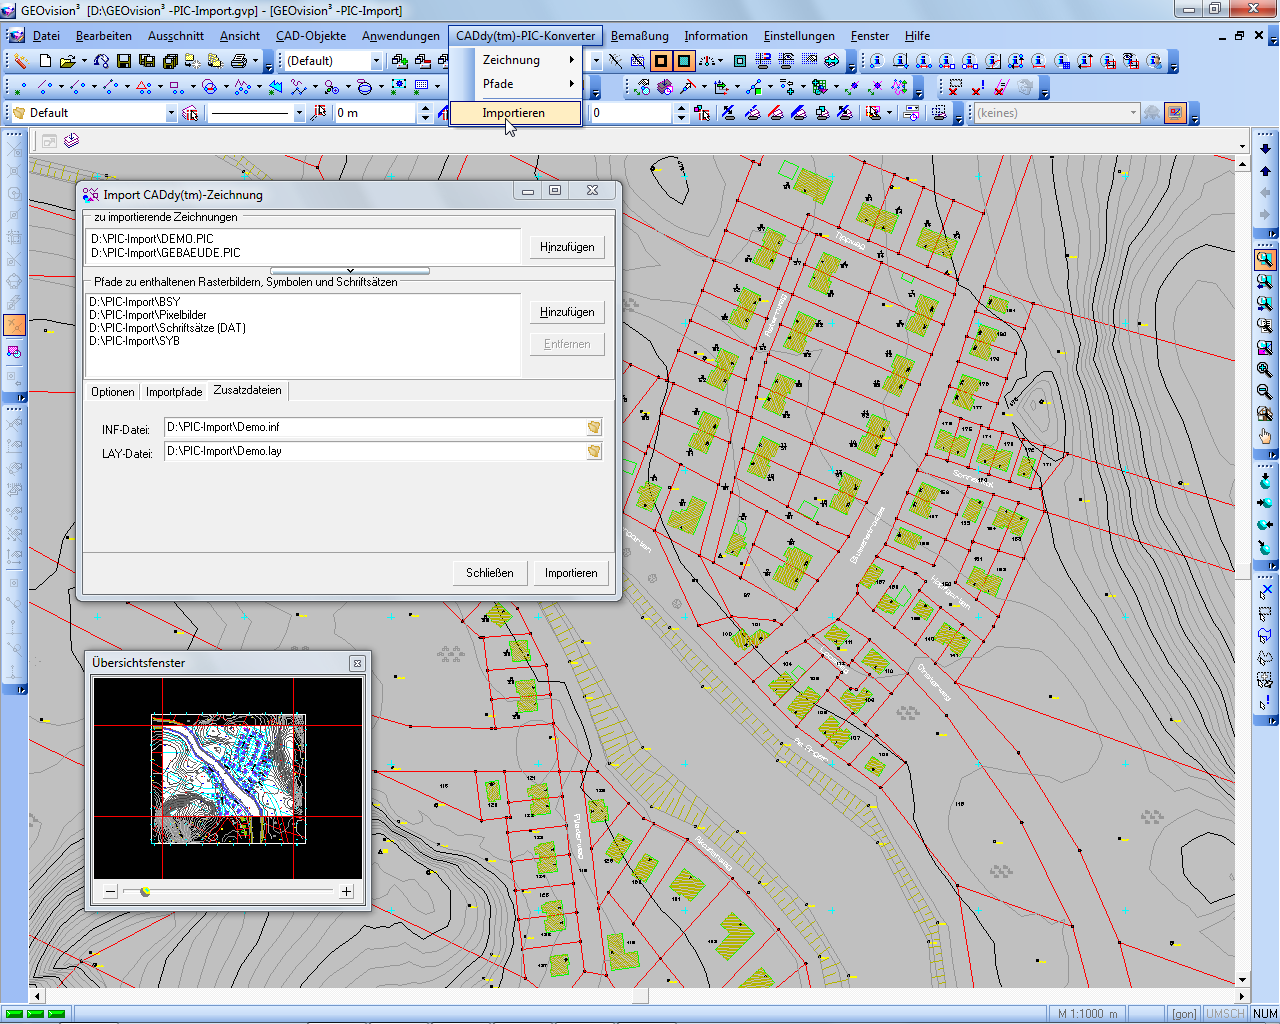Toggle the highlighted zoom window tool
This screenshot has width=1280, height=1024.
click(1265, 259)
